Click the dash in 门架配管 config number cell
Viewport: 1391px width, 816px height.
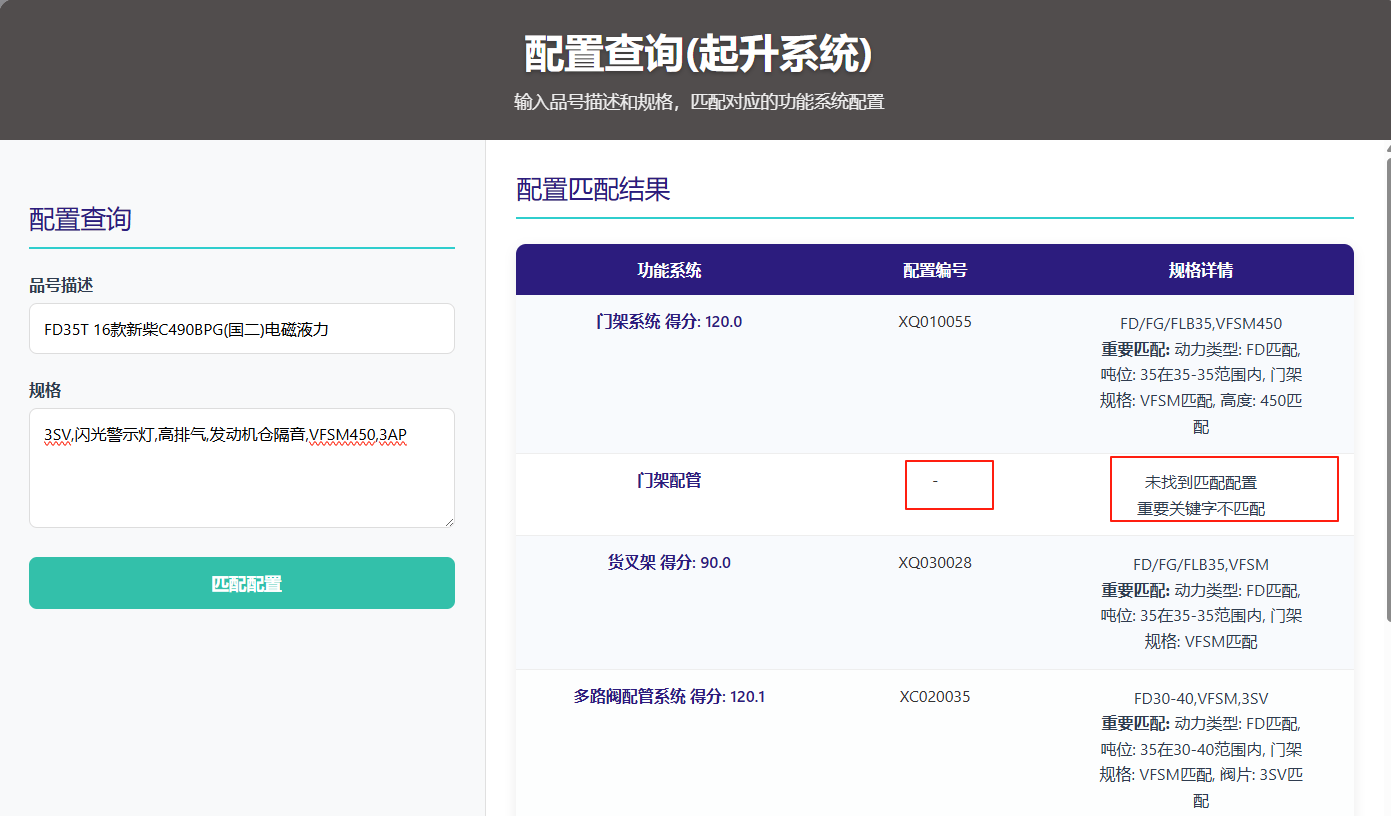pos(935,482)
